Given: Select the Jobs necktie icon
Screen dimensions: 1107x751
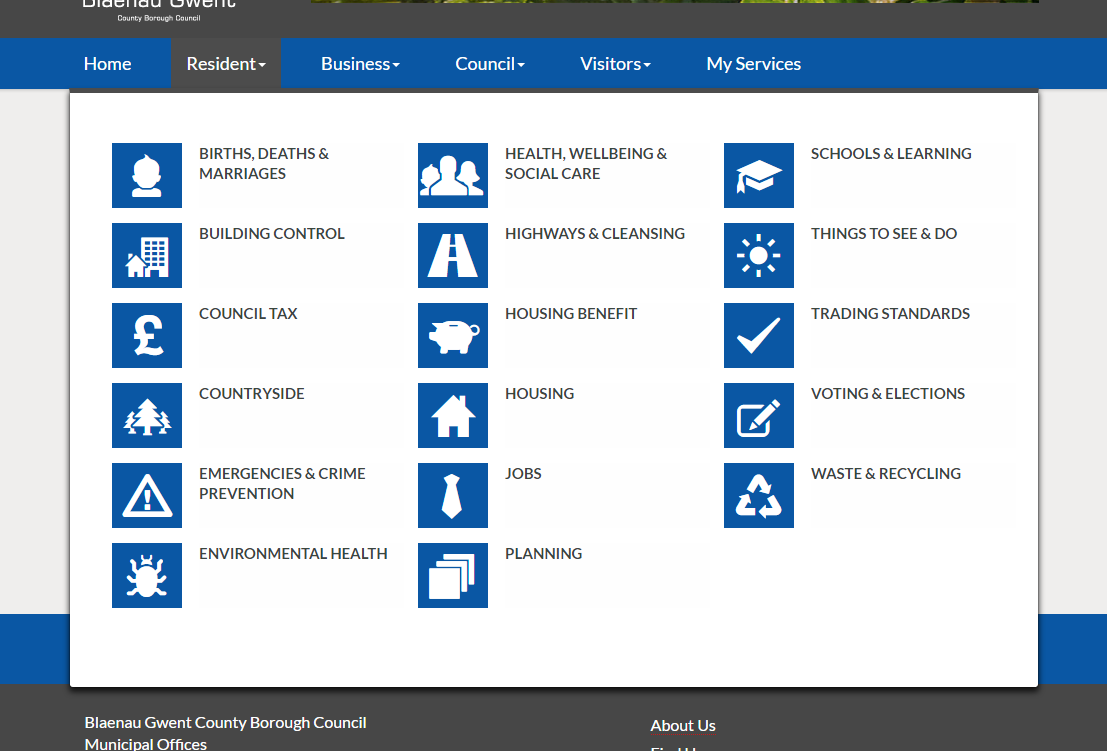Looking at the screenshot, I should [x=453, y=495].
